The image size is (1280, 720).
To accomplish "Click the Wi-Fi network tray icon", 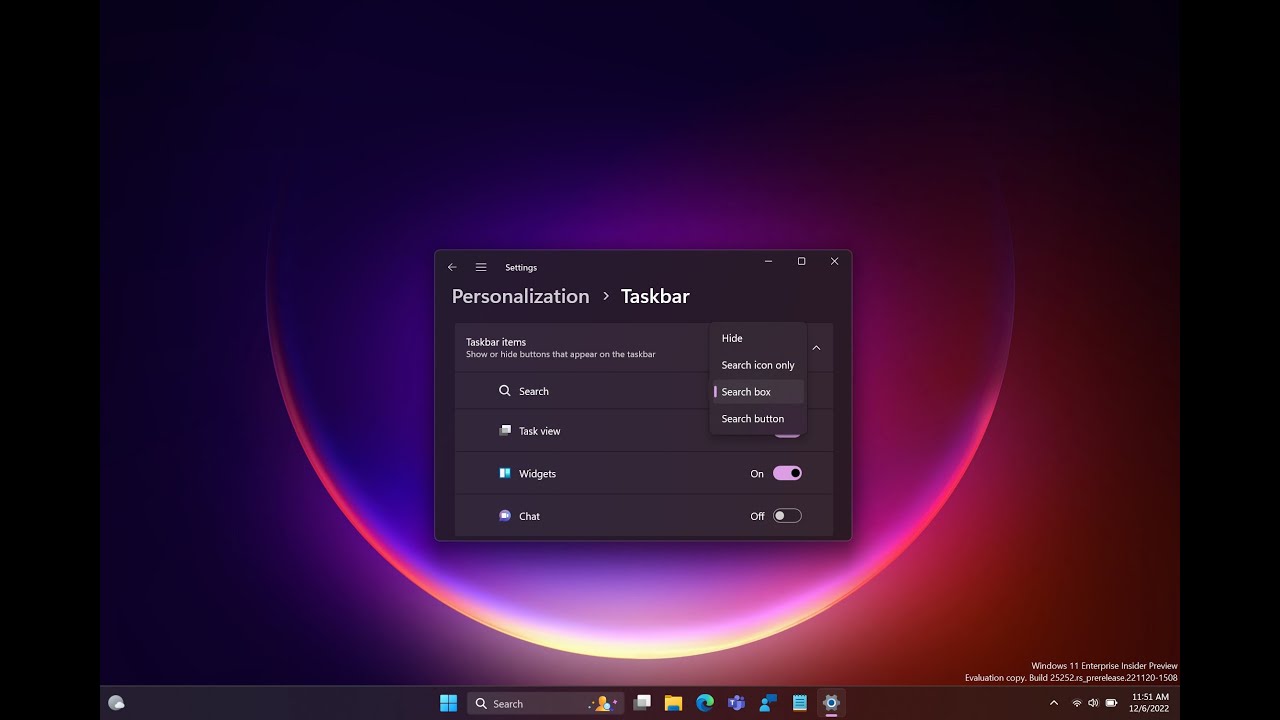I will pyautogui.click(x=1077, y=703).
